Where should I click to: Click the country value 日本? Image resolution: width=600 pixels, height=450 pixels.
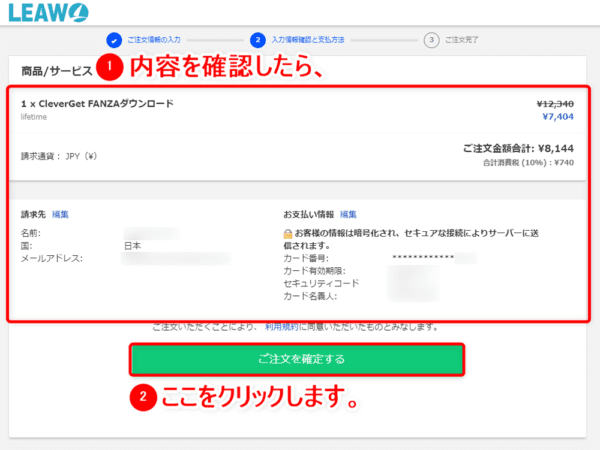[132, 246]
